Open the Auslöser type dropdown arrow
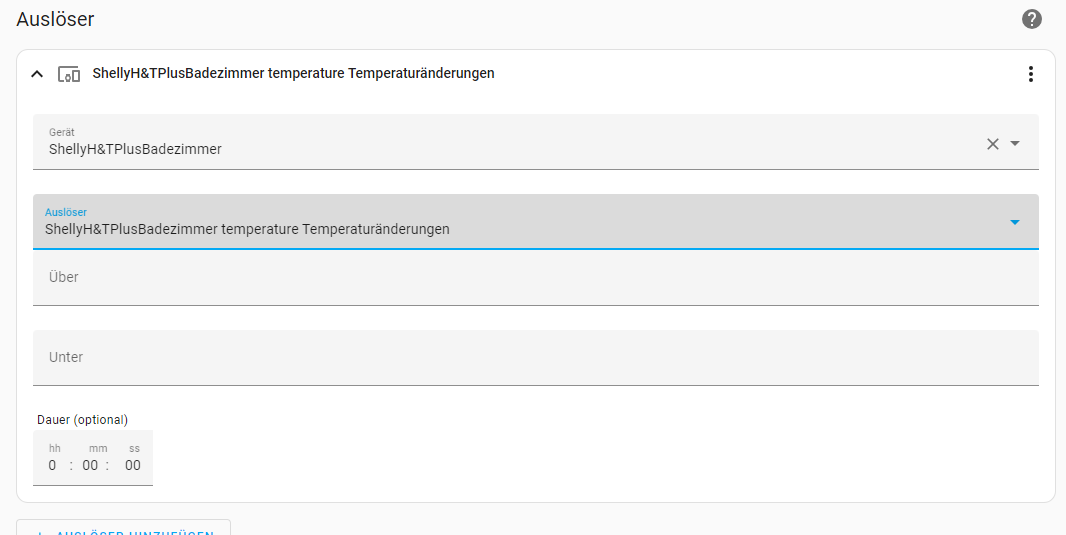This screenshot has height=535, width=1066. tap(1015, 222)
